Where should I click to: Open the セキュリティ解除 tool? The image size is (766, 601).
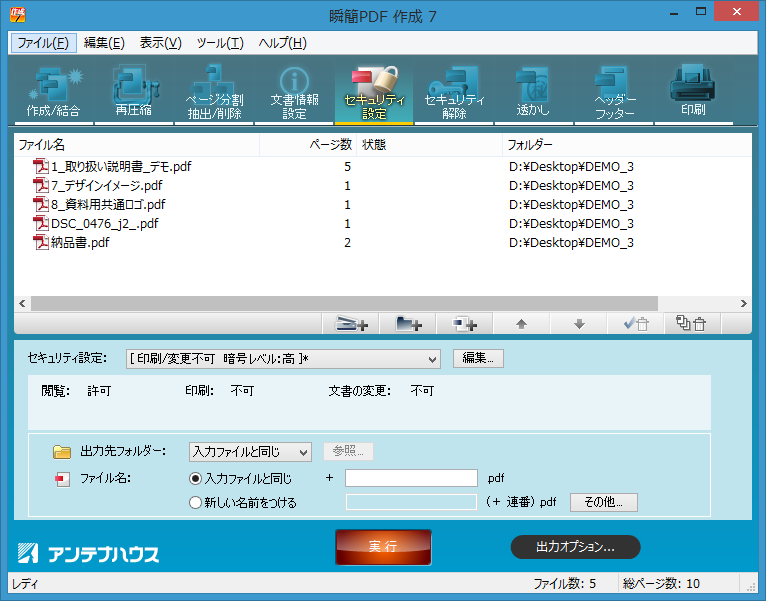(454, 93)
